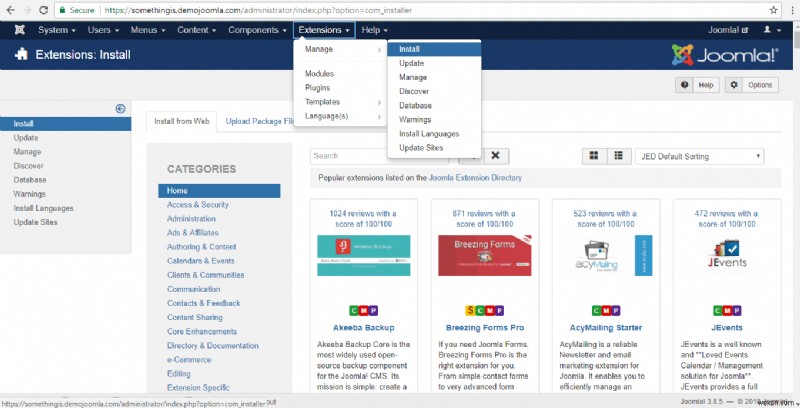The image size is (800, 408).
Task: Open the Users menu
Action: (103, 30)
